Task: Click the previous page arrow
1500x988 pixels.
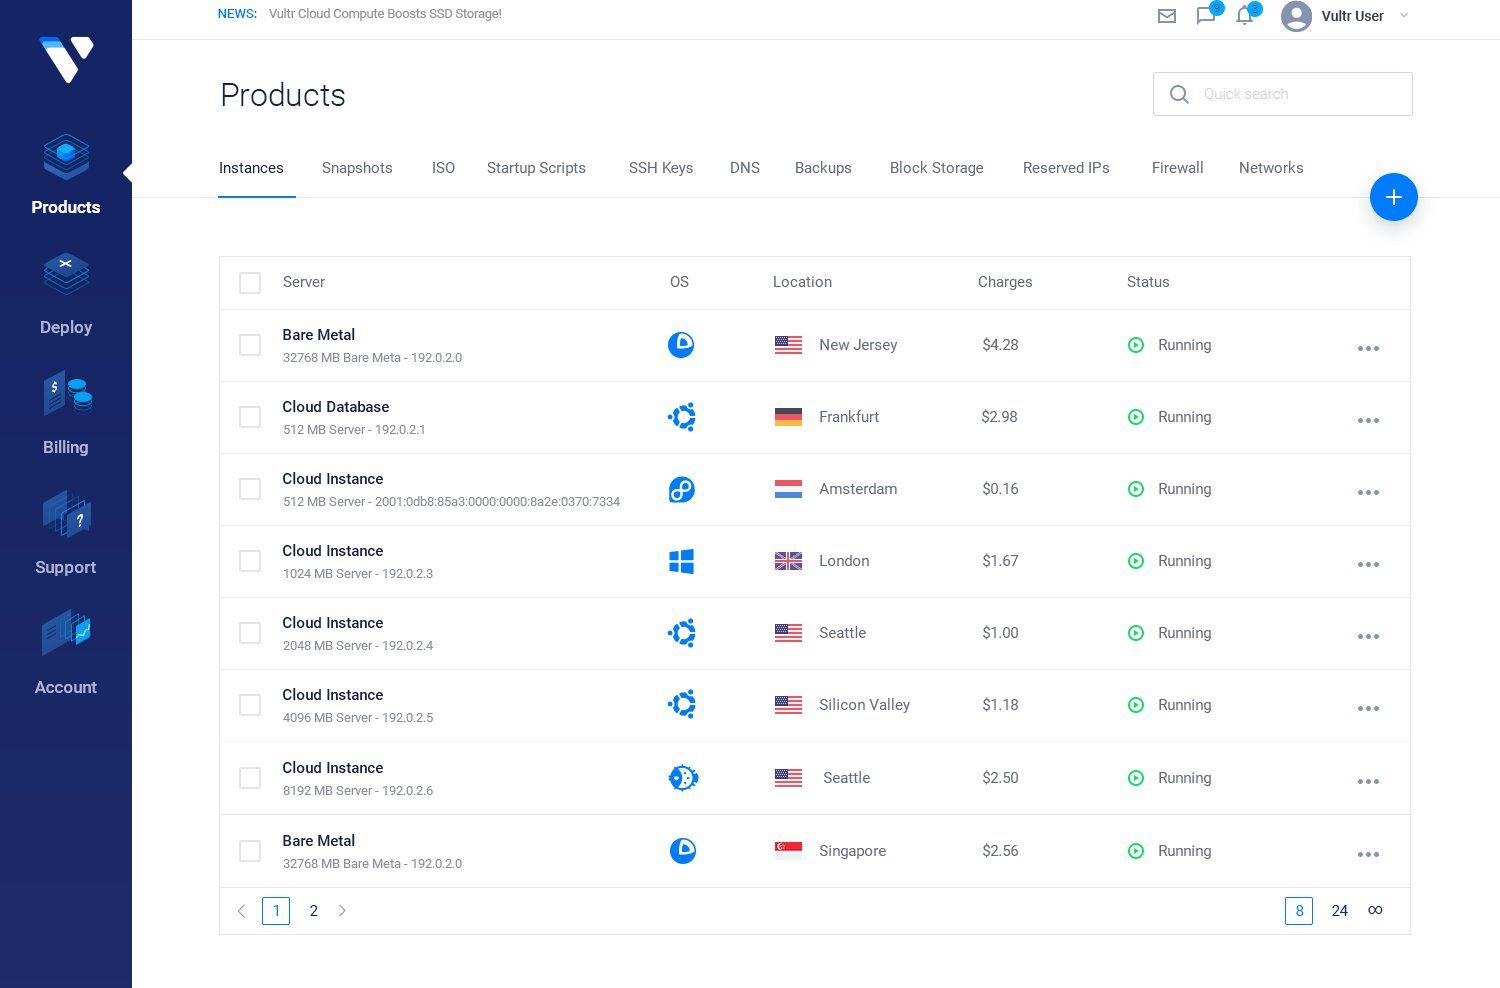Action: click(x=241, y=911)
